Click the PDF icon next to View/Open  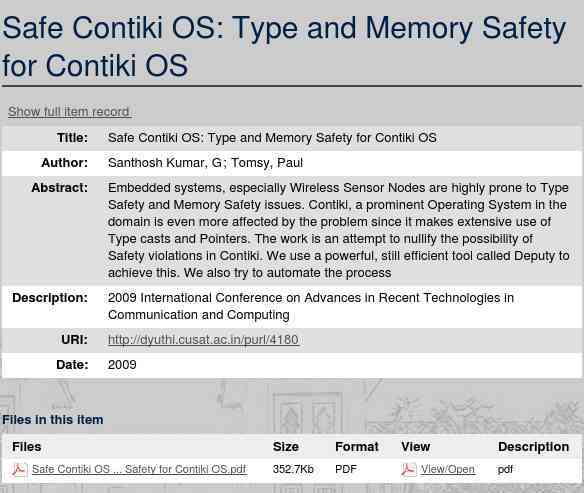click(409, 470)
